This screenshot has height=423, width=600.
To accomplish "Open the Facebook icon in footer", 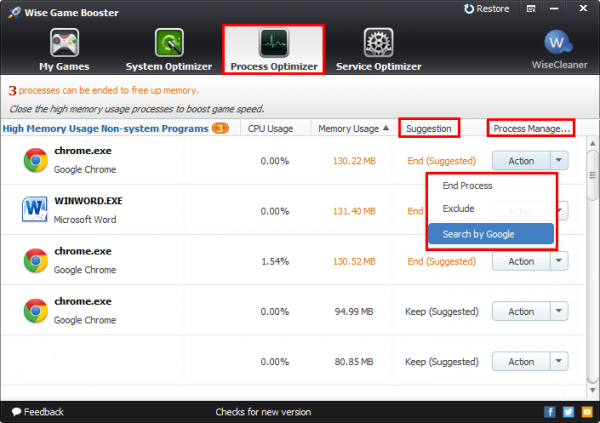I will (x=550, y=412).
